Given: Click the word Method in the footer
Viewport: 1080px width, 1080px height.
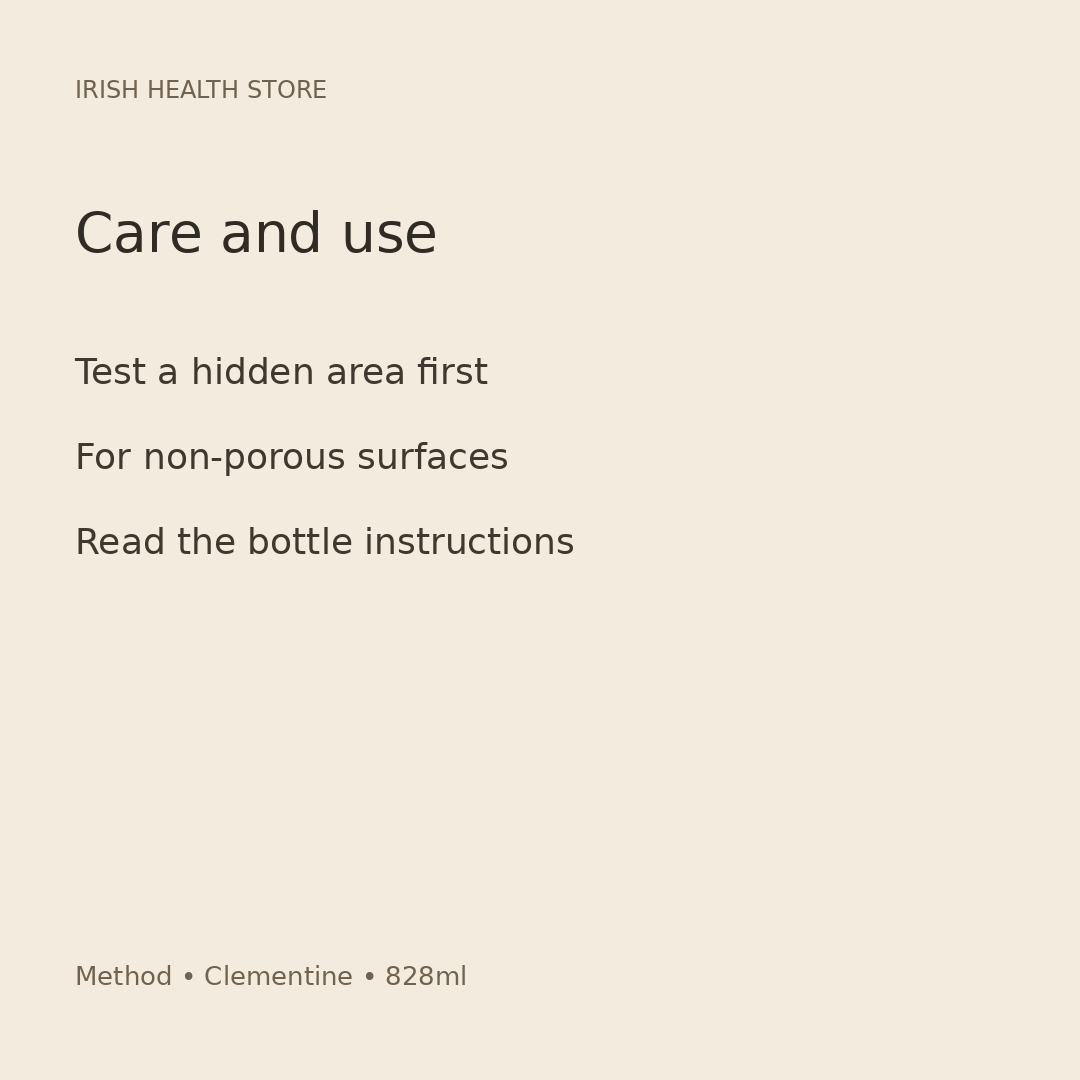Looking at the screenshot, I should 123,977.
